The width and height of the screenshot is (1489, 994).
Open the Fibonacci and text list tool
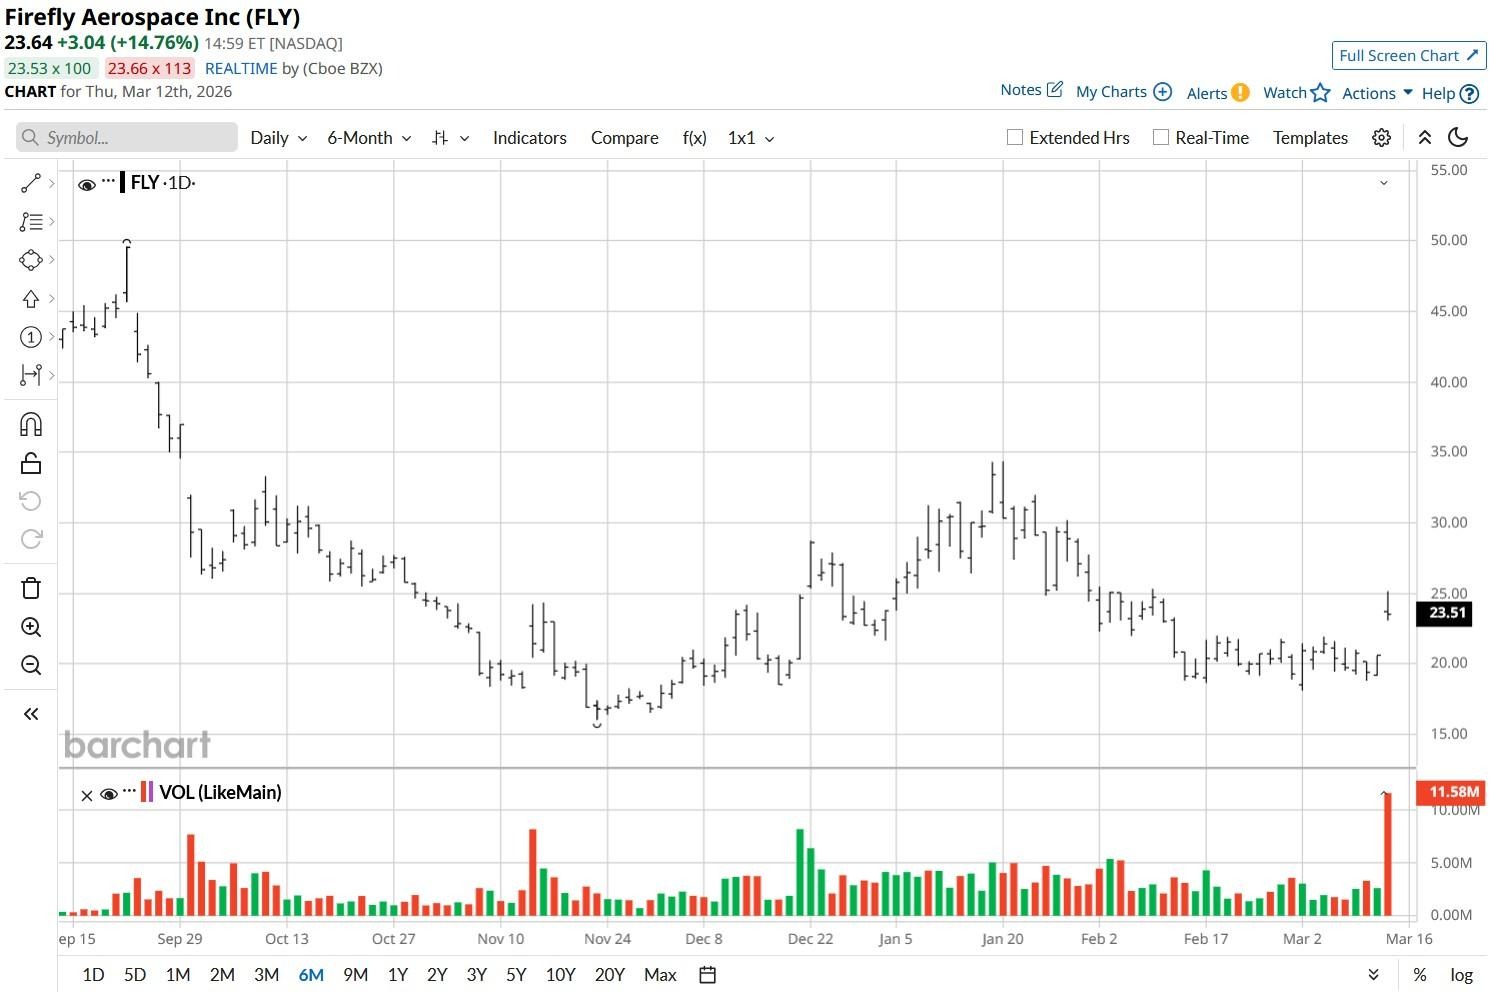click(31, 222)
